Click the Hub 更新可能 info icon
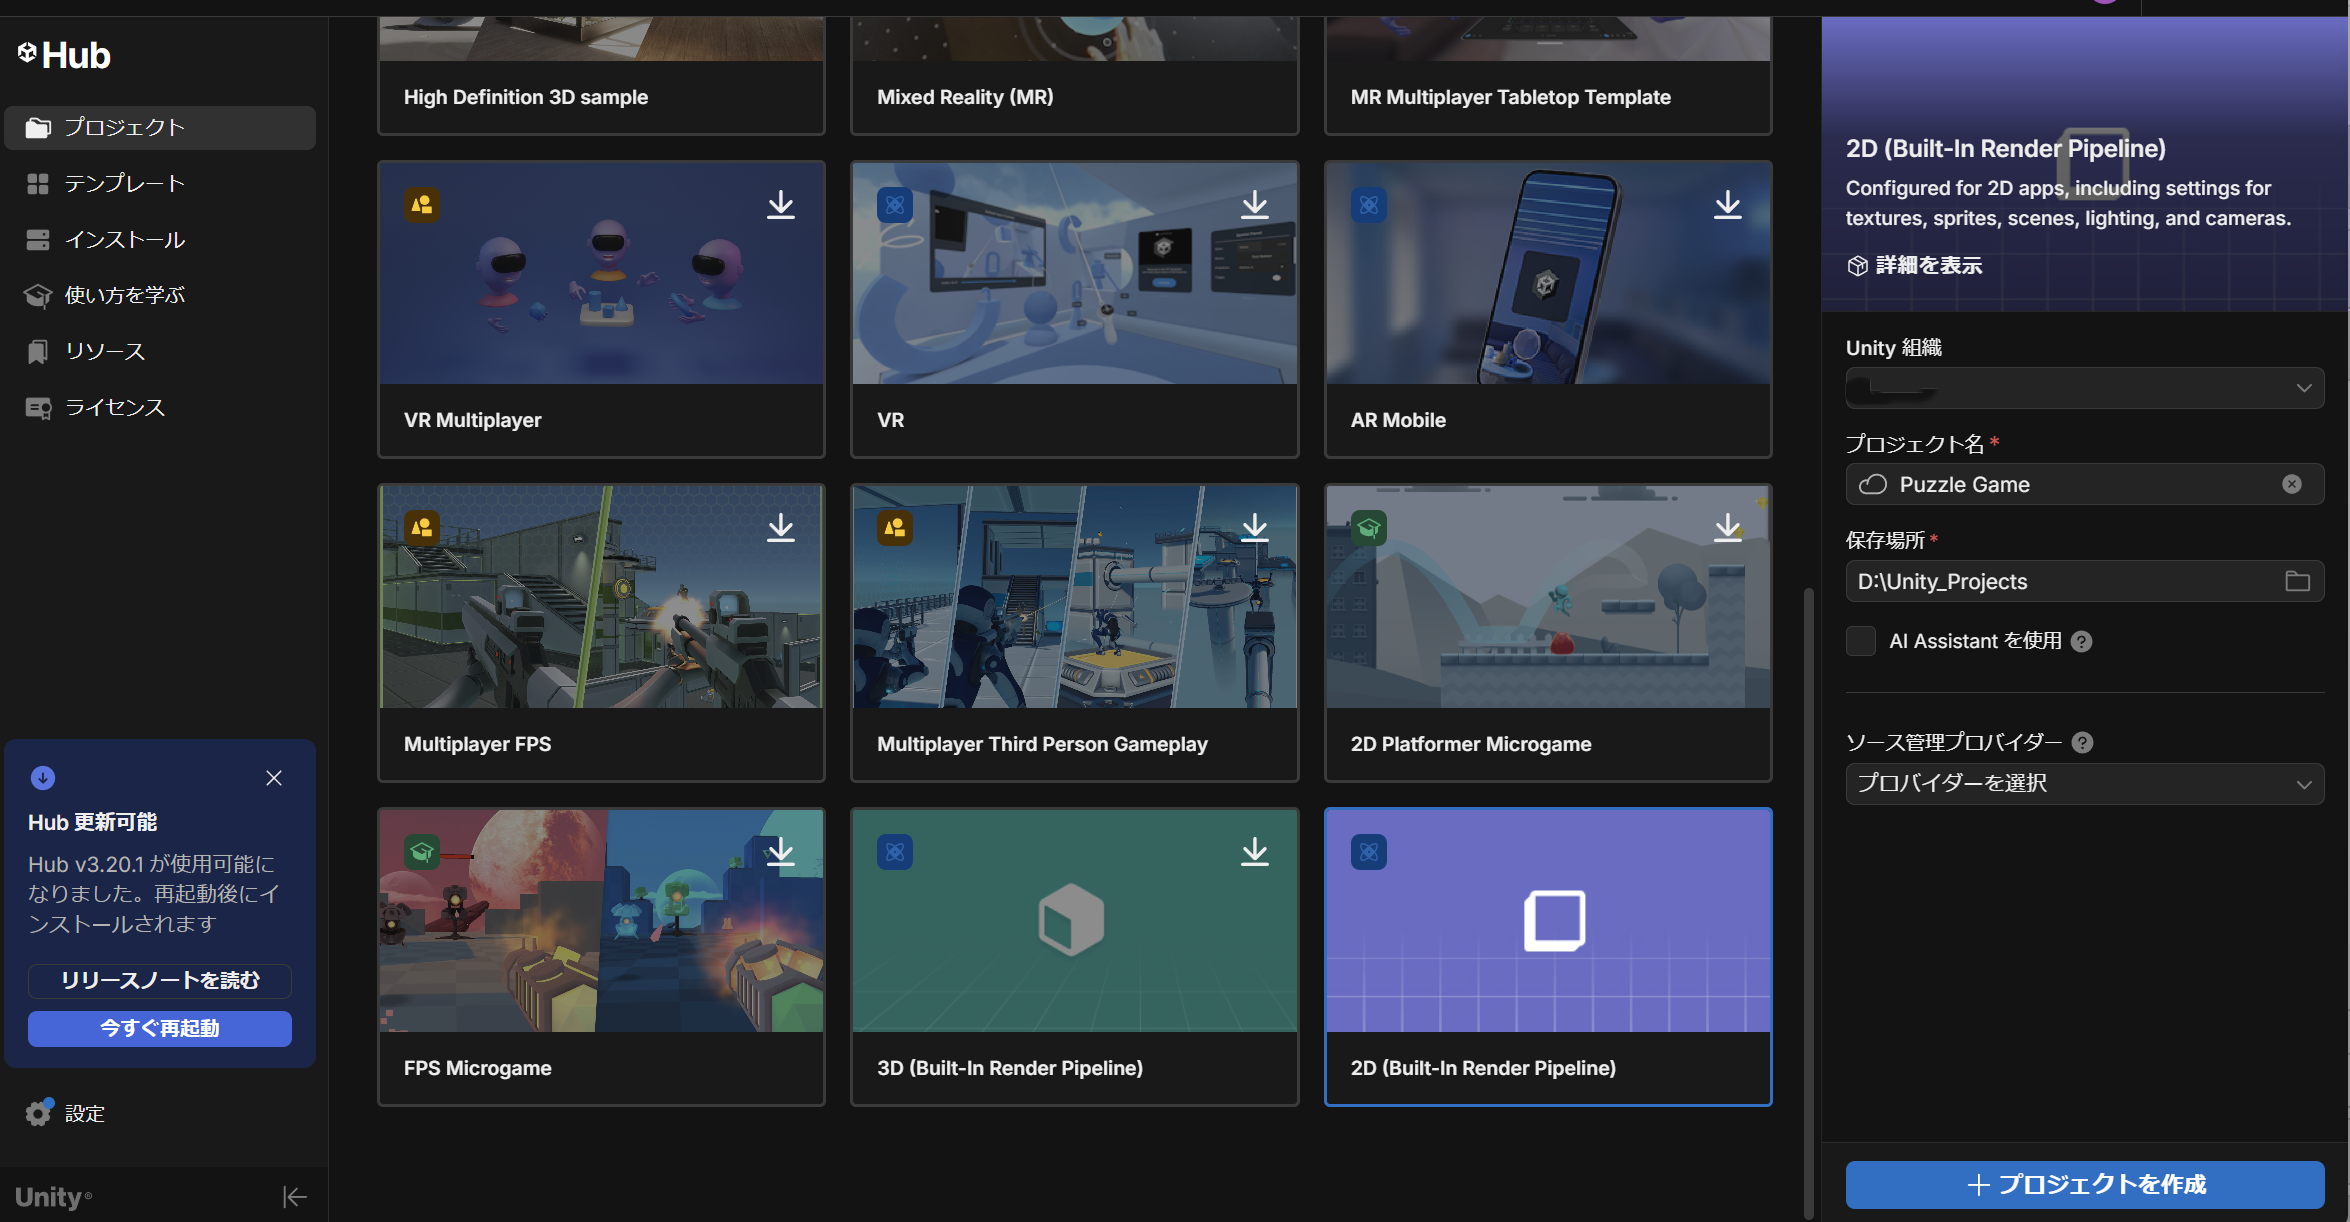 coord(43,778)
